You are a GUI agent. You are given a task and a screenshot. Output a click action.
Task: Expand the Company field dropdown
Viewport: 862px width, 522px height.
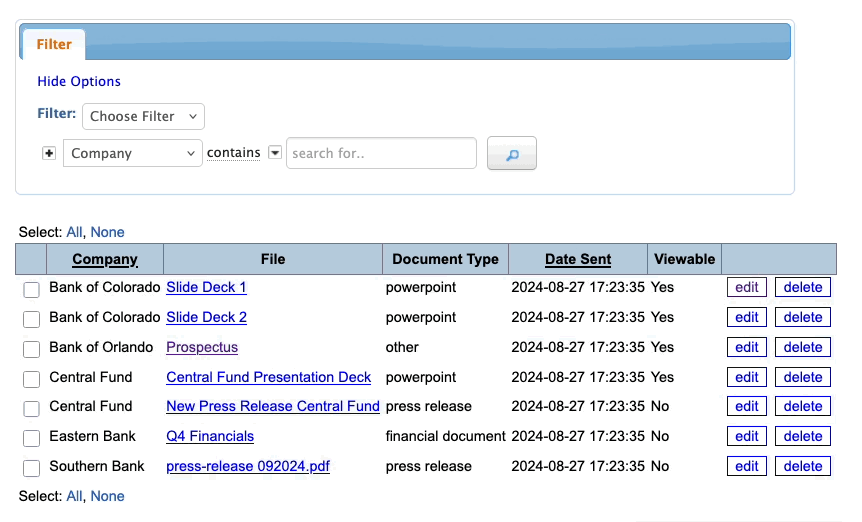point(134,153)
